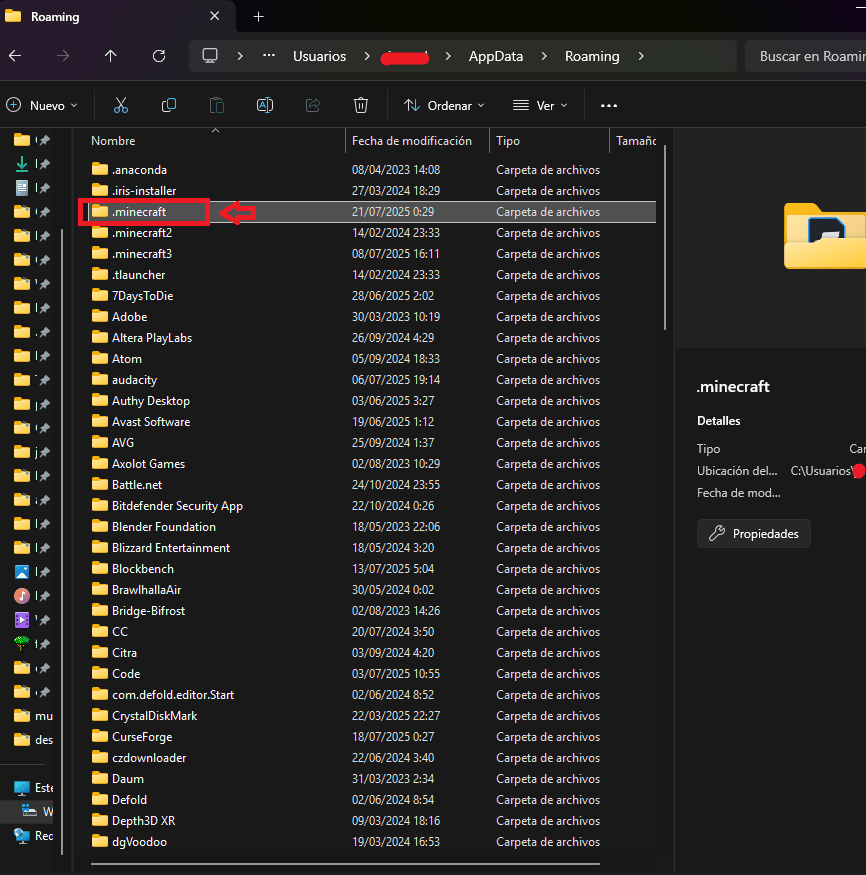Viewport: 866px width, 875px height.
Task: Open the Ver view options dropdown
Action: (540, 105)
